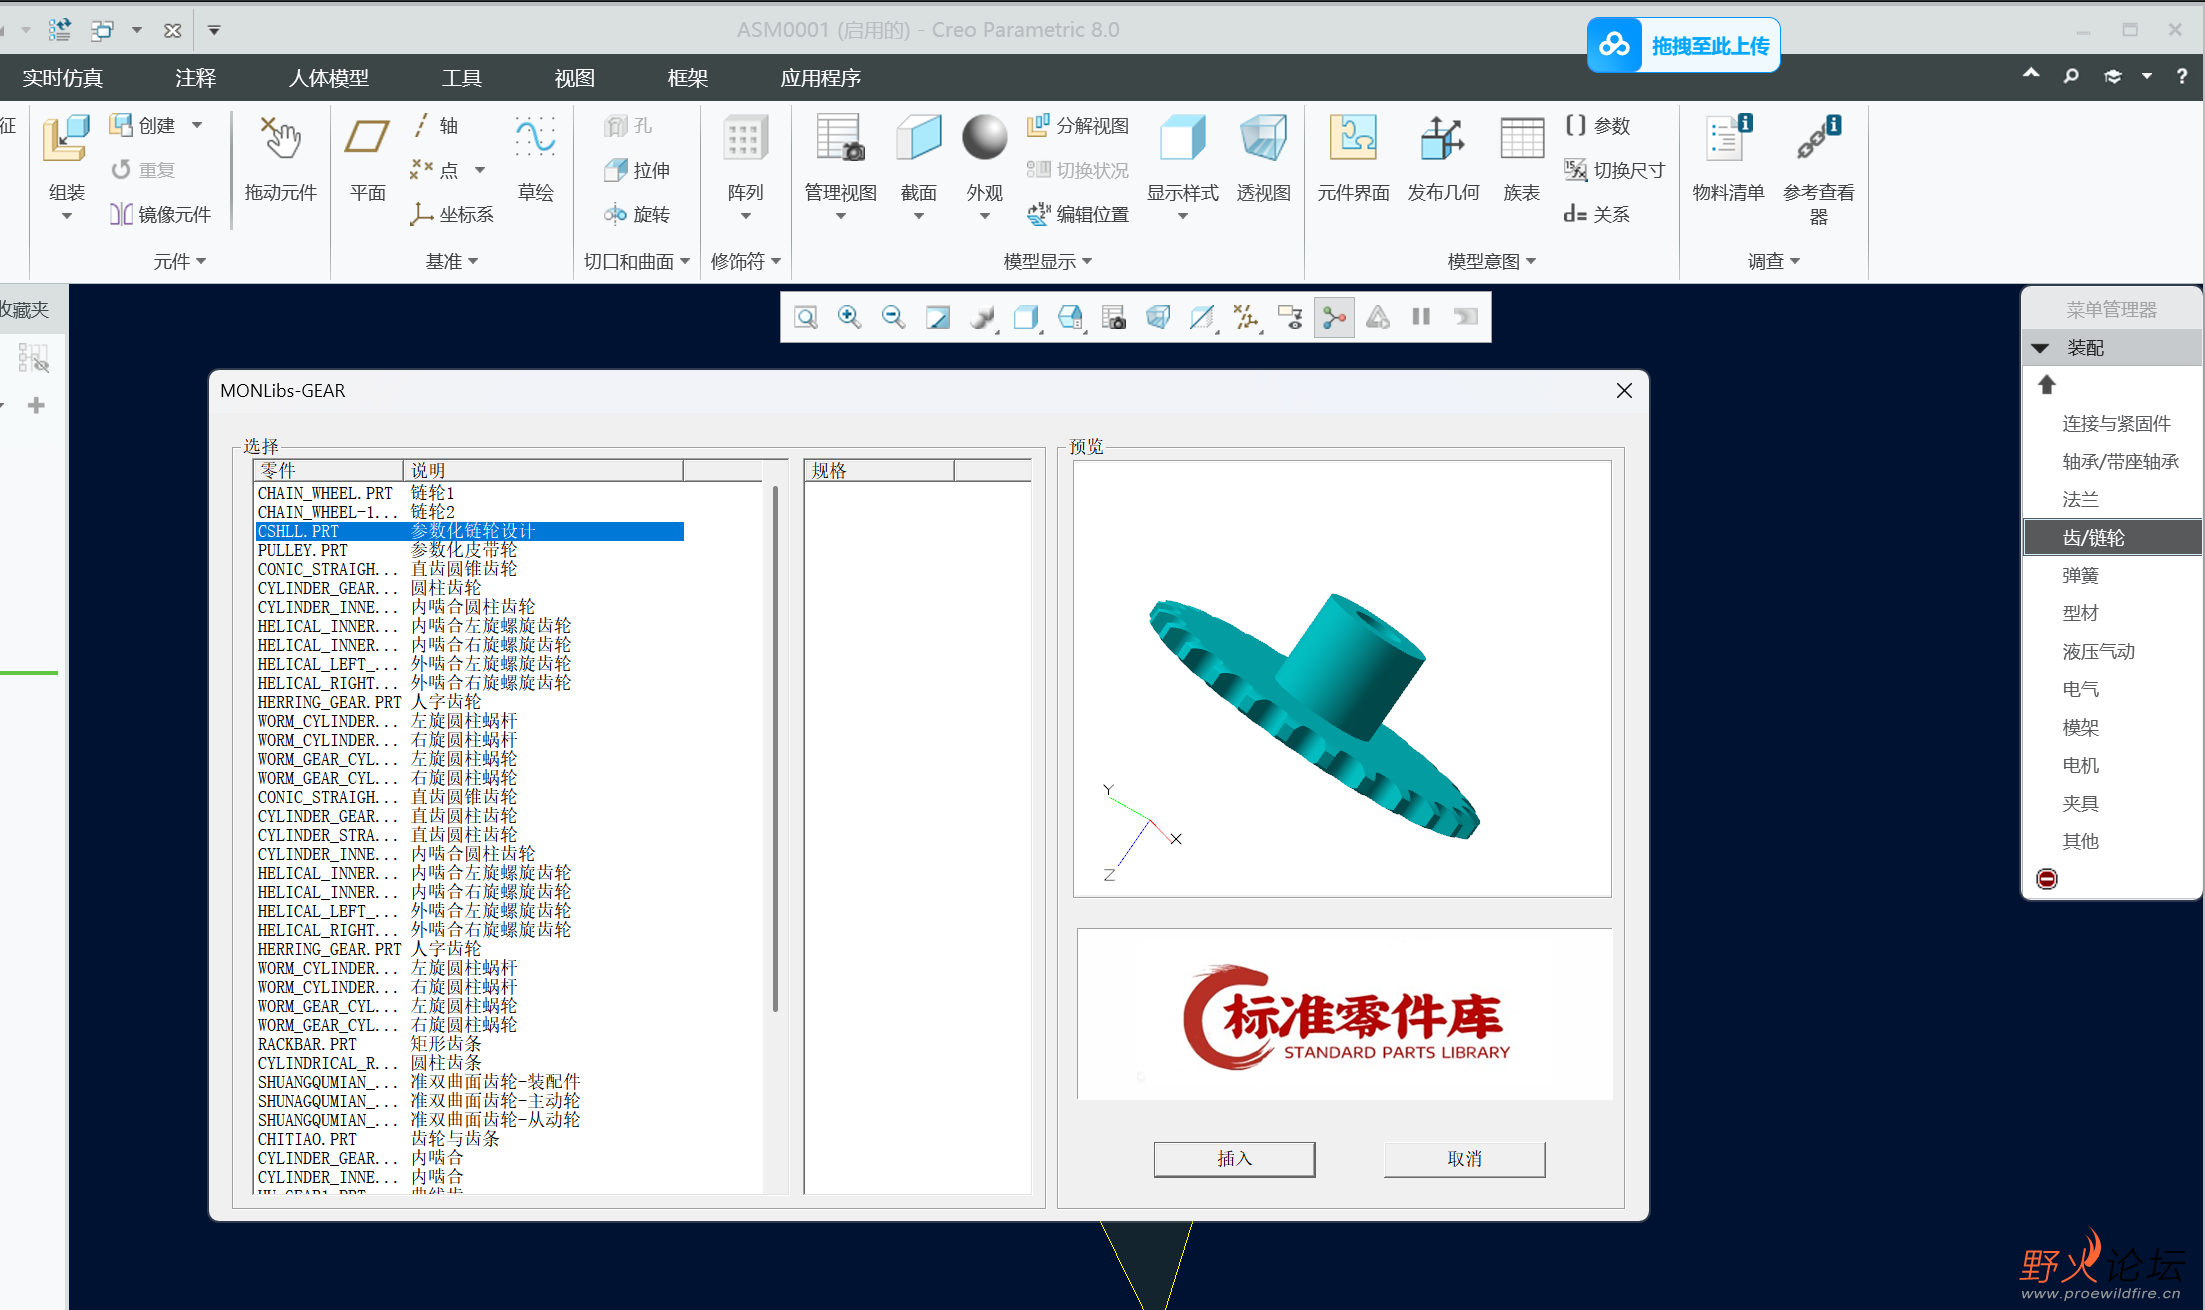Open the Create (创建) dropdown arrow
The height and width of the screenshot is (1310, 2205).
197,126
